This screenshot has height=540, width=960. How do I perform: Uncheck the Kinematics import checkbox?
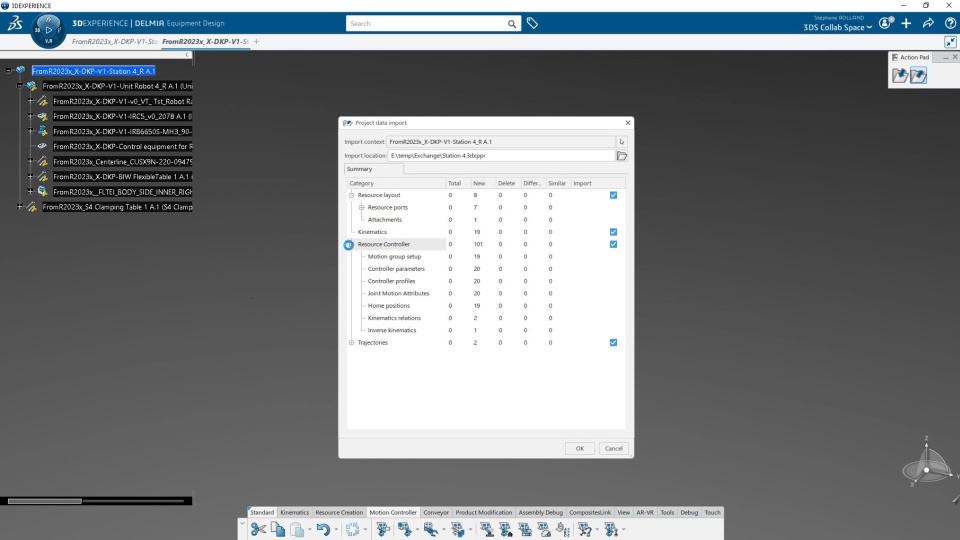(613, 231)
